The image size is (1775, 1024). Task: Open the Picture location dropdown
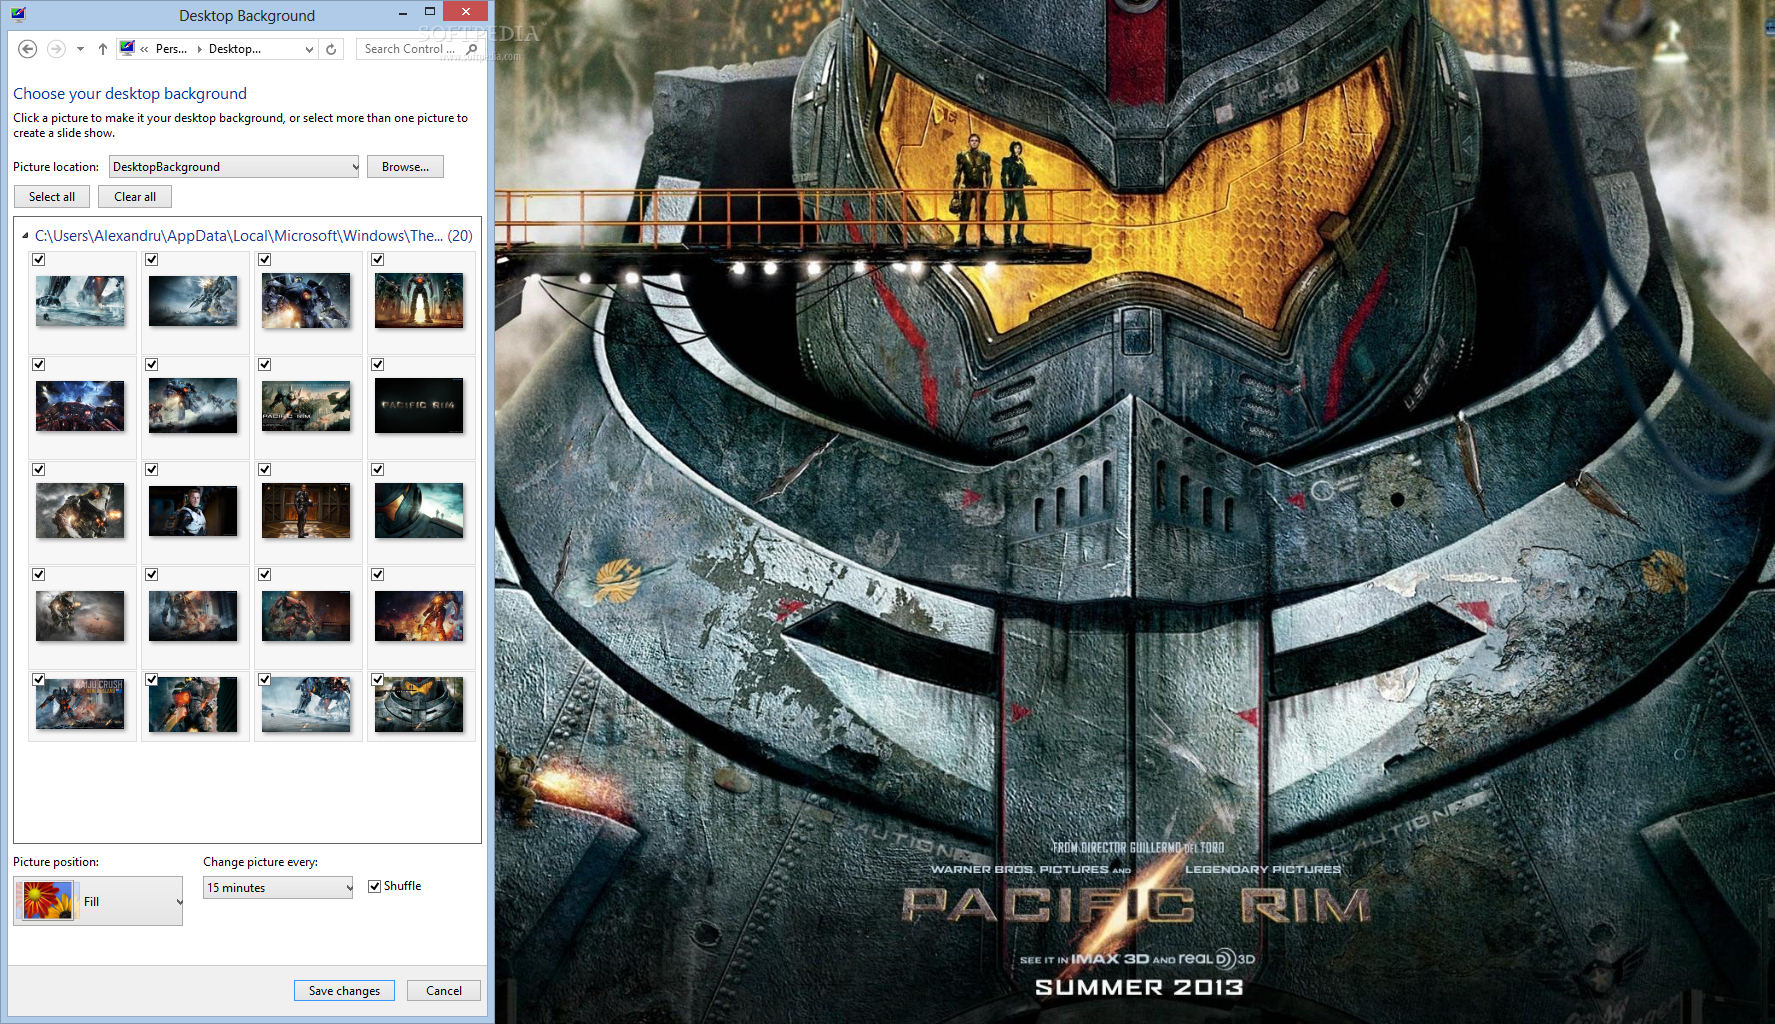coord(234,167)
